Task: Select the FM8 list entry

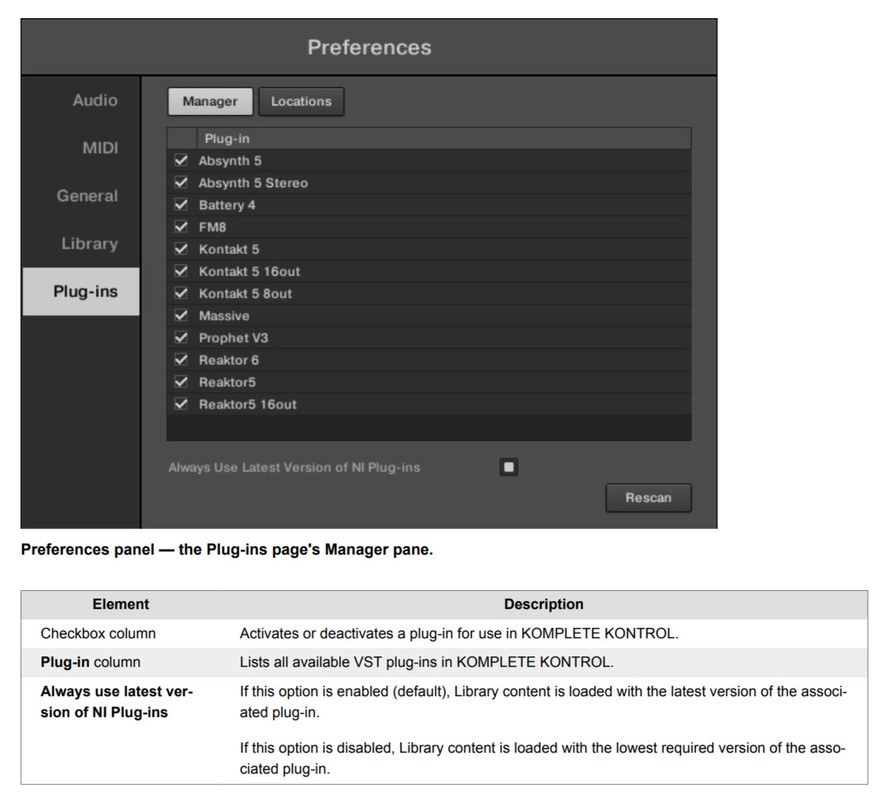Action: 212,227
